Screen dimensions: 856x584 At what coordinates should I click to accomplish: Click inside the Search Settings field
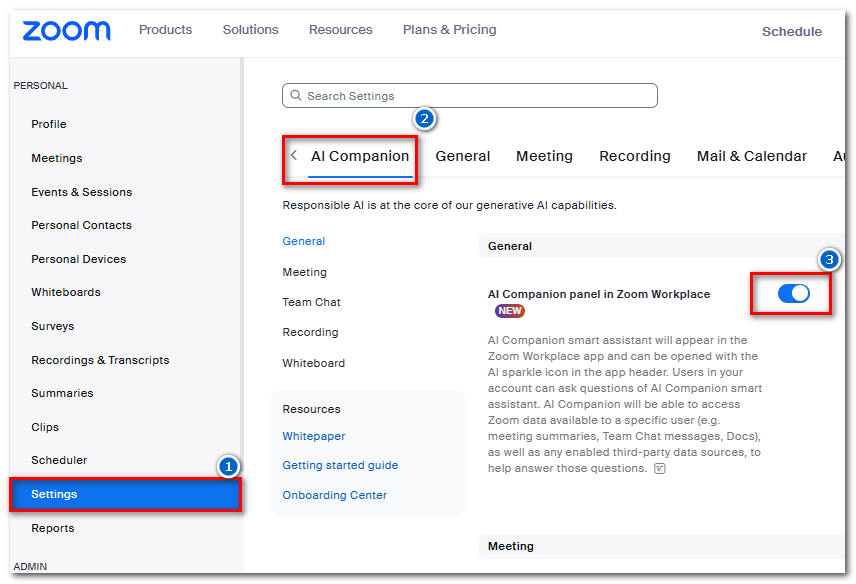(x=470, y=96)
